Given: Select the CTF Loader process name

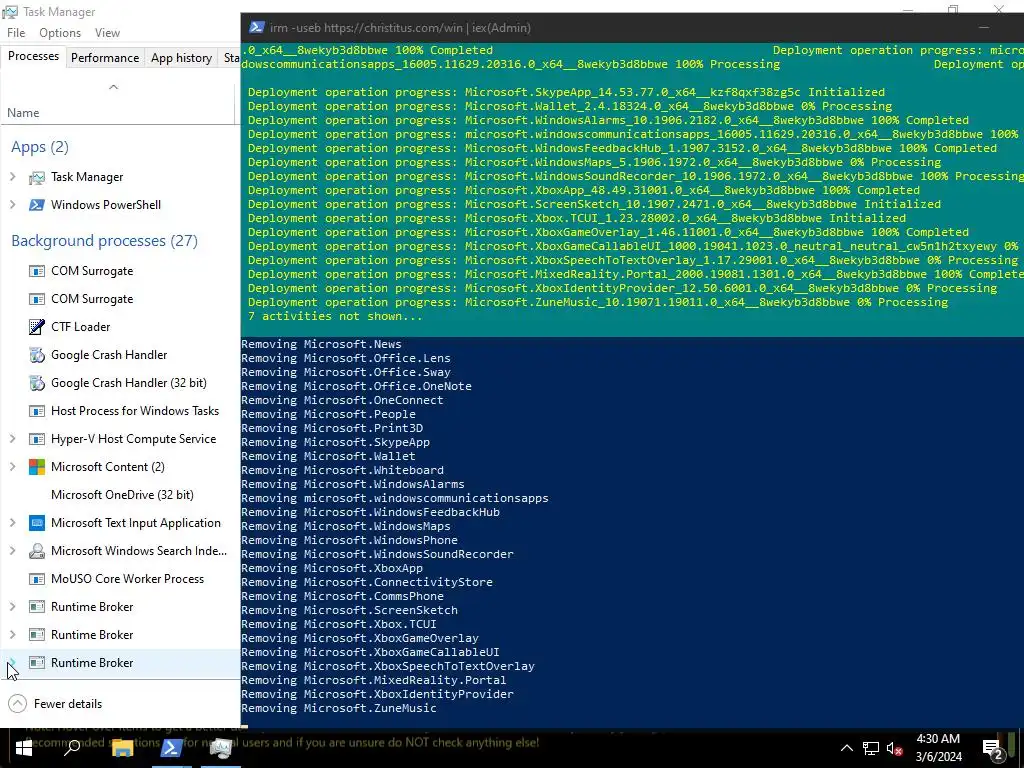Looking at the screenshot, I should [80, 327].
